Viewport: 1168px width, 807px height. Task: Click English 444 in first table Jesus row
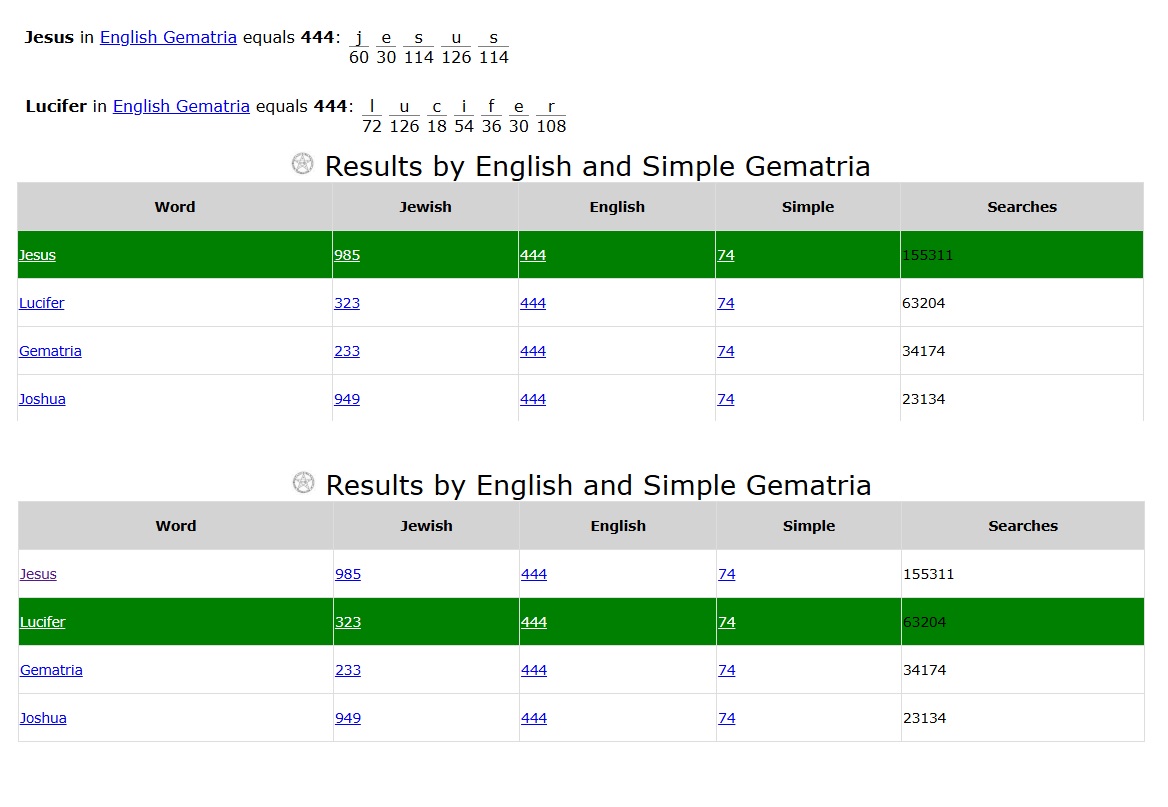click(533, 255)
